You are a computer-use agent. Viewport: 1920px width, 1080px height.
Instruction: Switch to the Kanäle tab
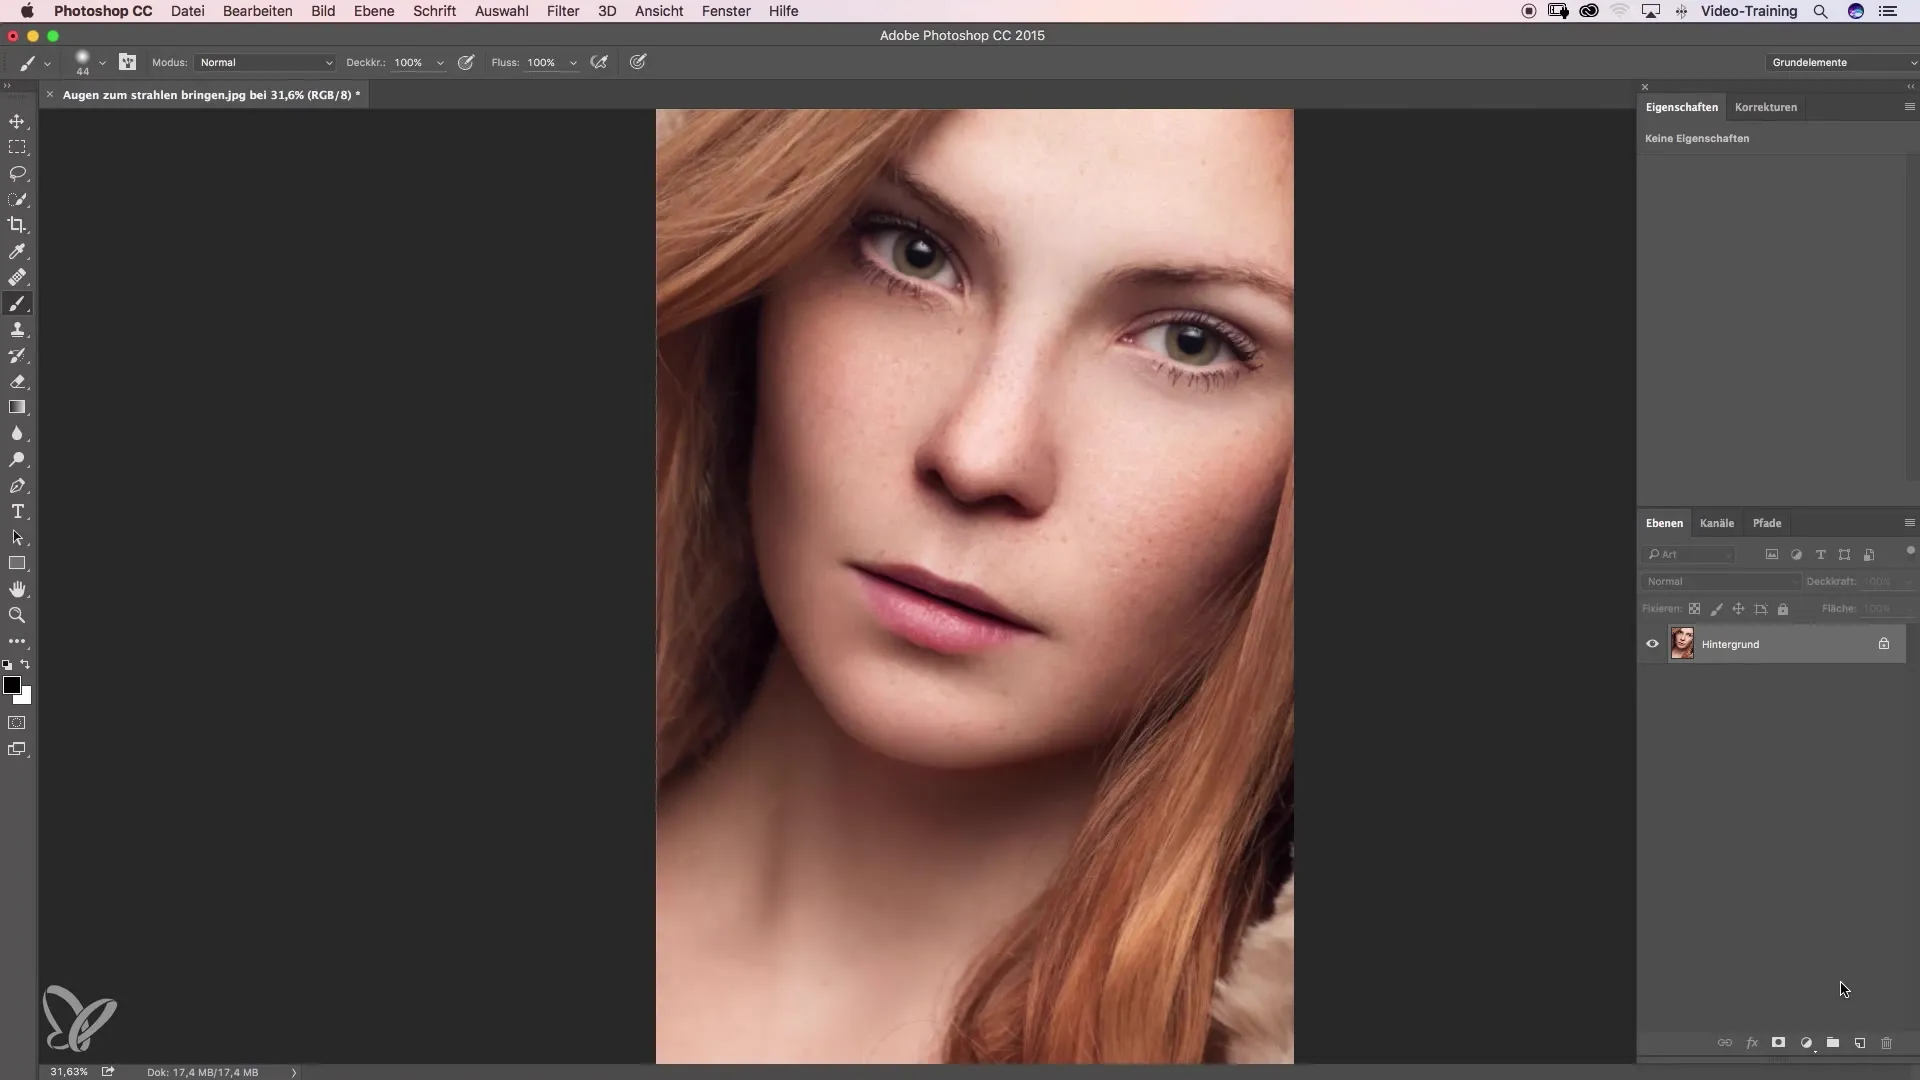1717,523
